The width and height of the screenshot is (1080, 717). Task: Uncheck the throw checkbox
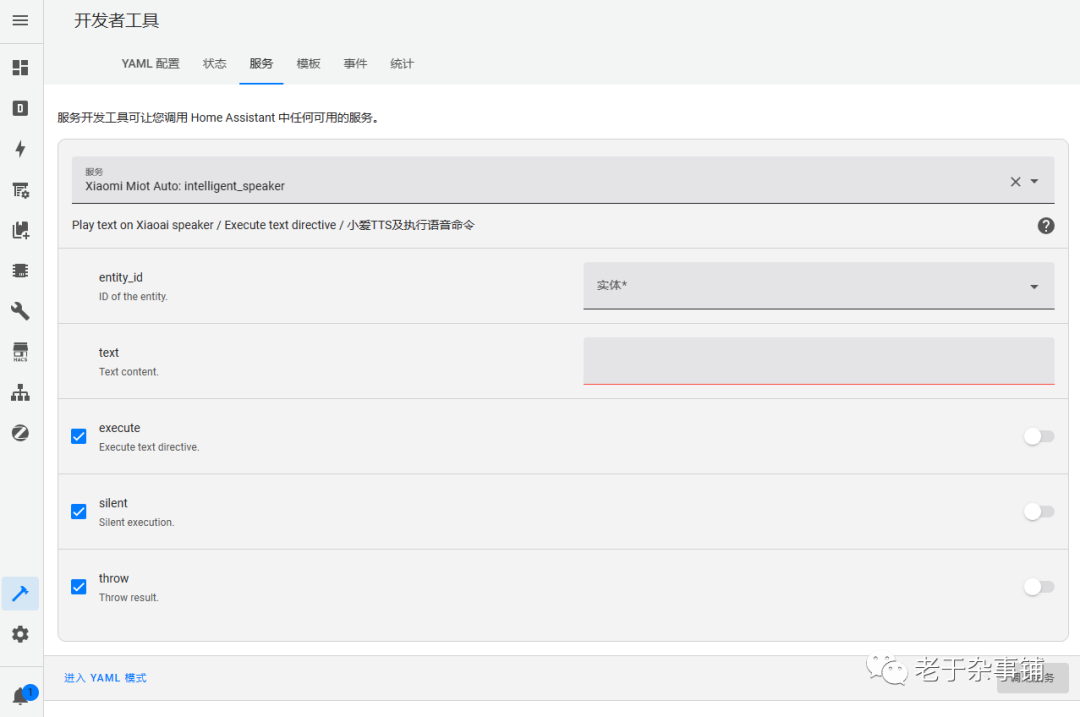(x=79, y=587)
